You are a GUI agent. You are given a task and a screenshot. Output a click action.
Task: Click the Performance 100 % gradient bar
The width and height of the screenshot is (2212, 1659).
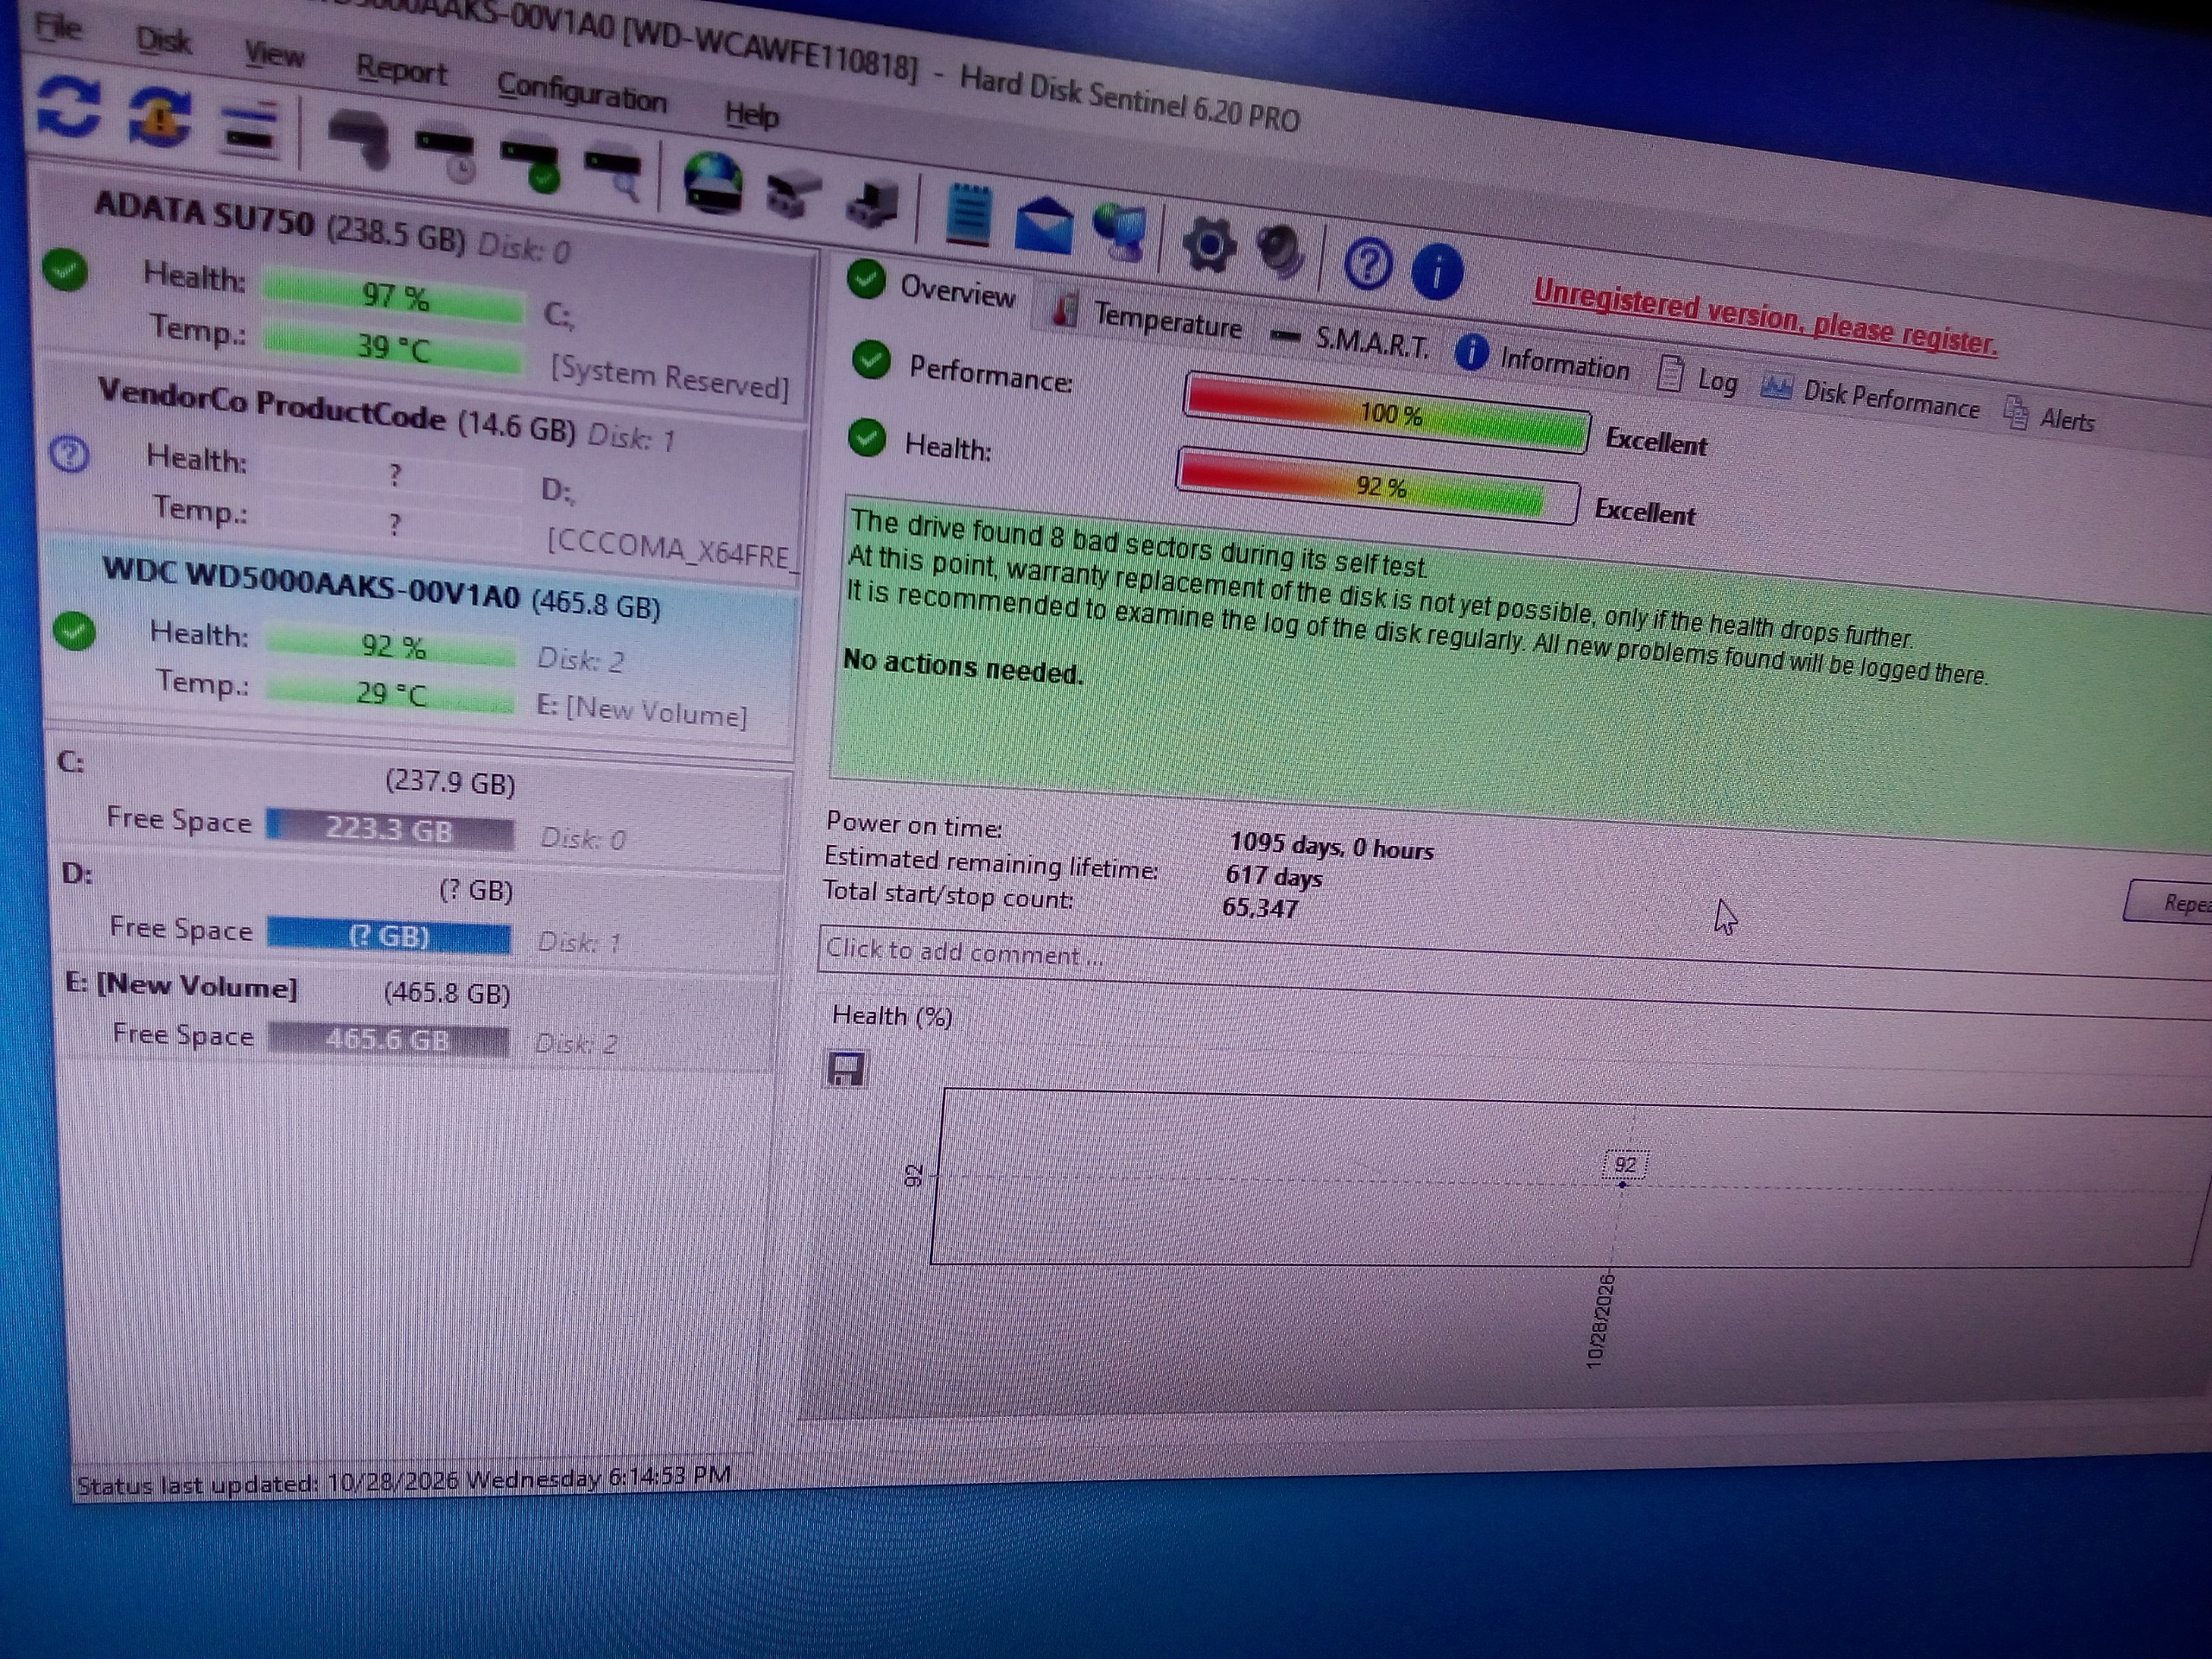(1386, 411)
